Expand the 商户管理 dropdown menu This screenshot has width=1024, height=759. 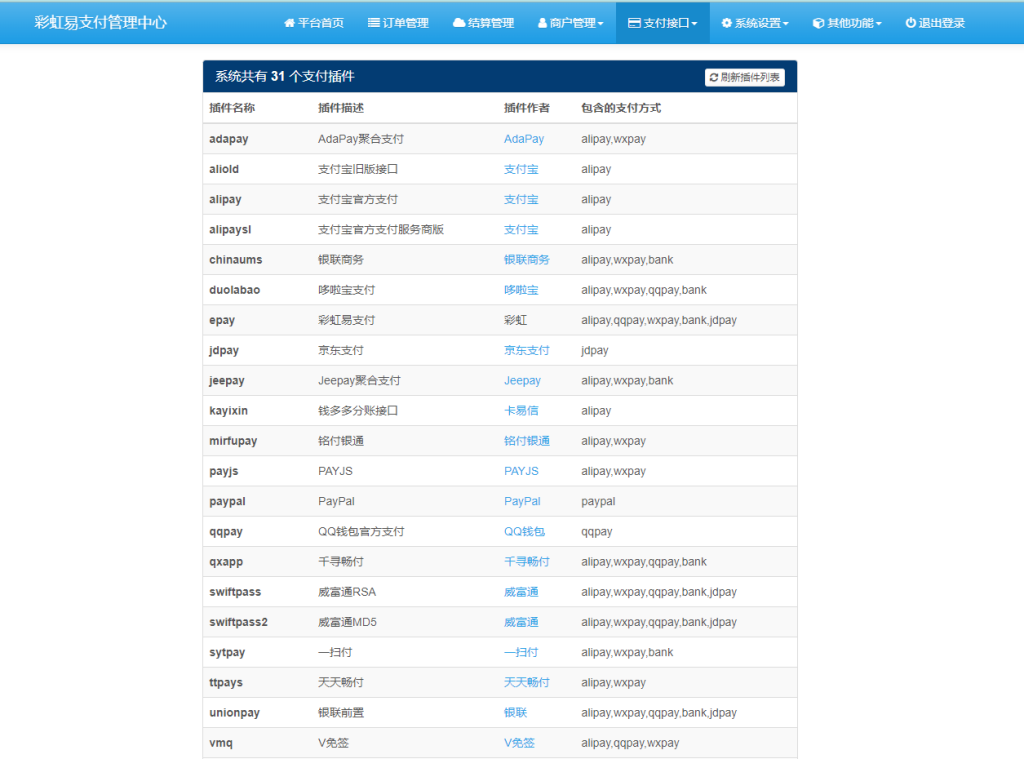tap(570, 23)
